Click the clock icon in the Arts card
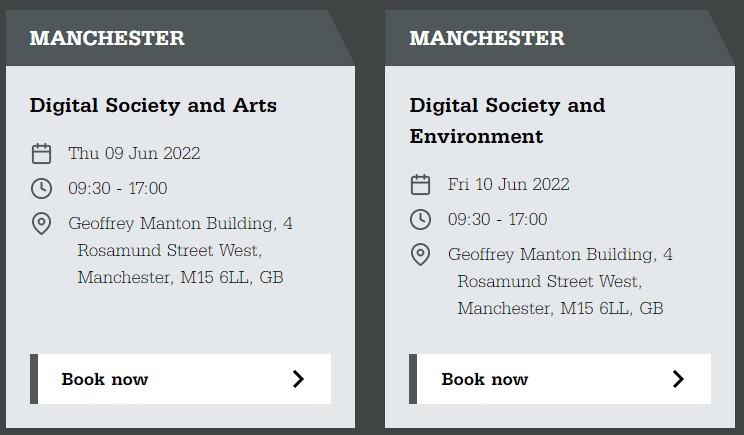 coord(41,188)
